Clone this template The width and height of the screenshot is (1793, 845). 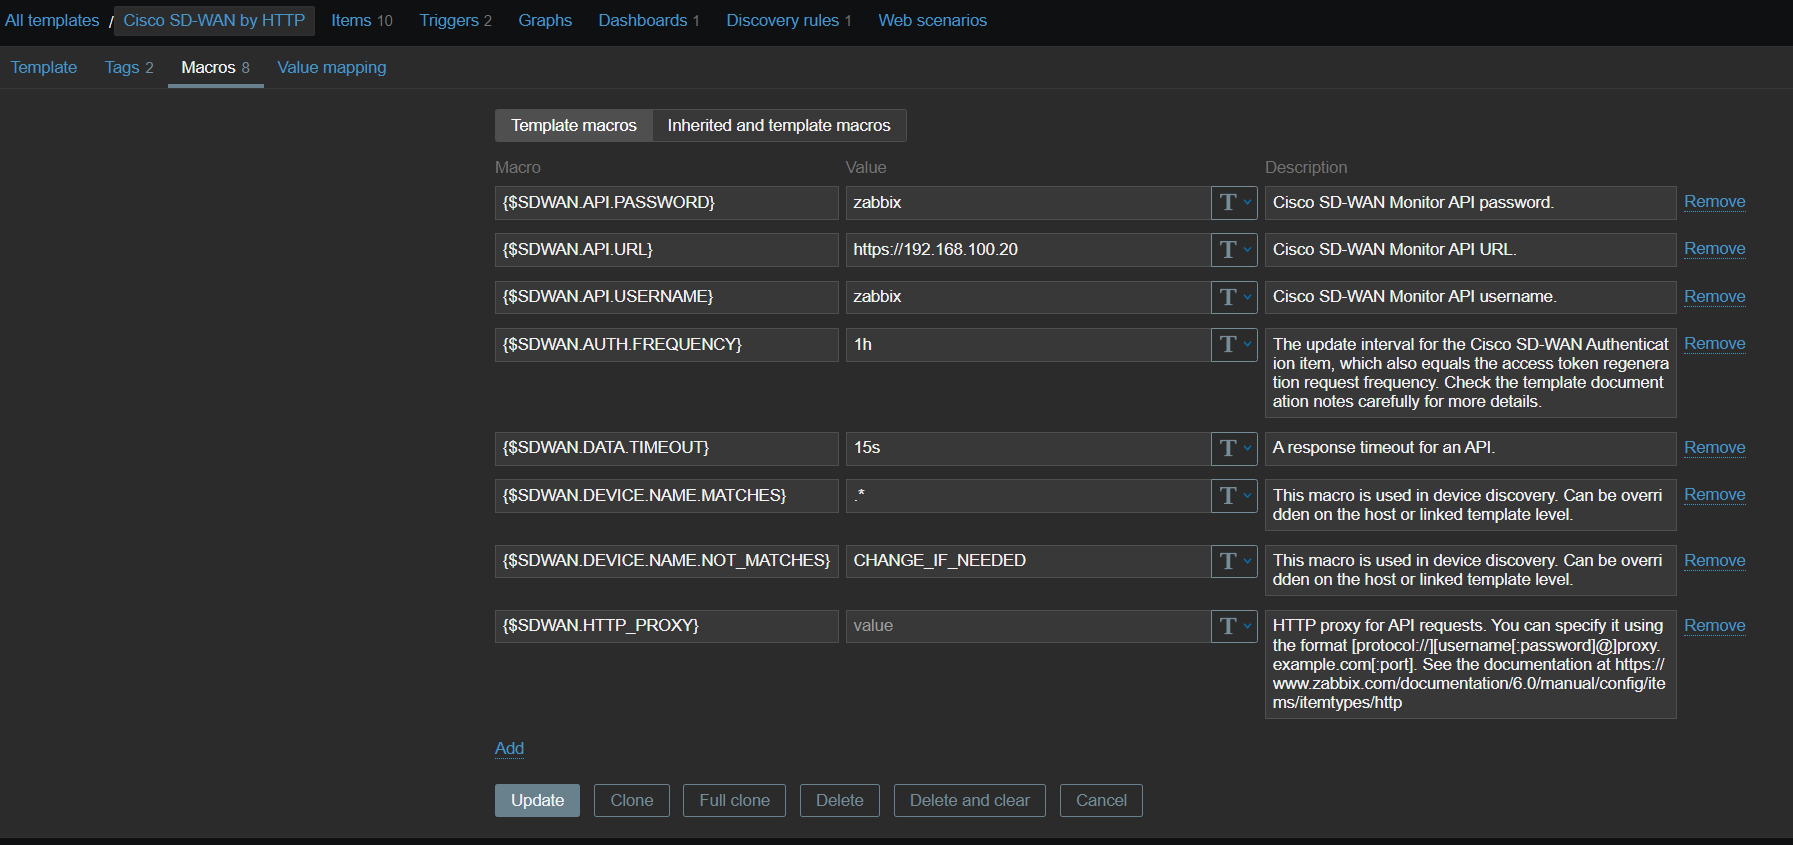[632, 801]
